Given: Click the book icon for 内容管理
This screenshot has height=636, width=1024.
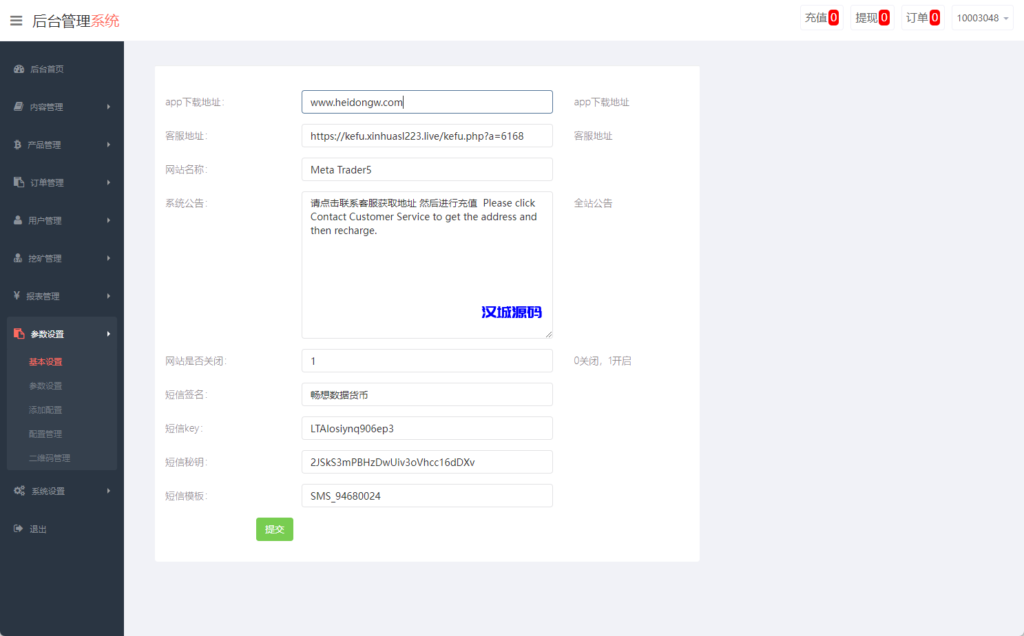Looking at the screenshot, I should click(18, 107).
